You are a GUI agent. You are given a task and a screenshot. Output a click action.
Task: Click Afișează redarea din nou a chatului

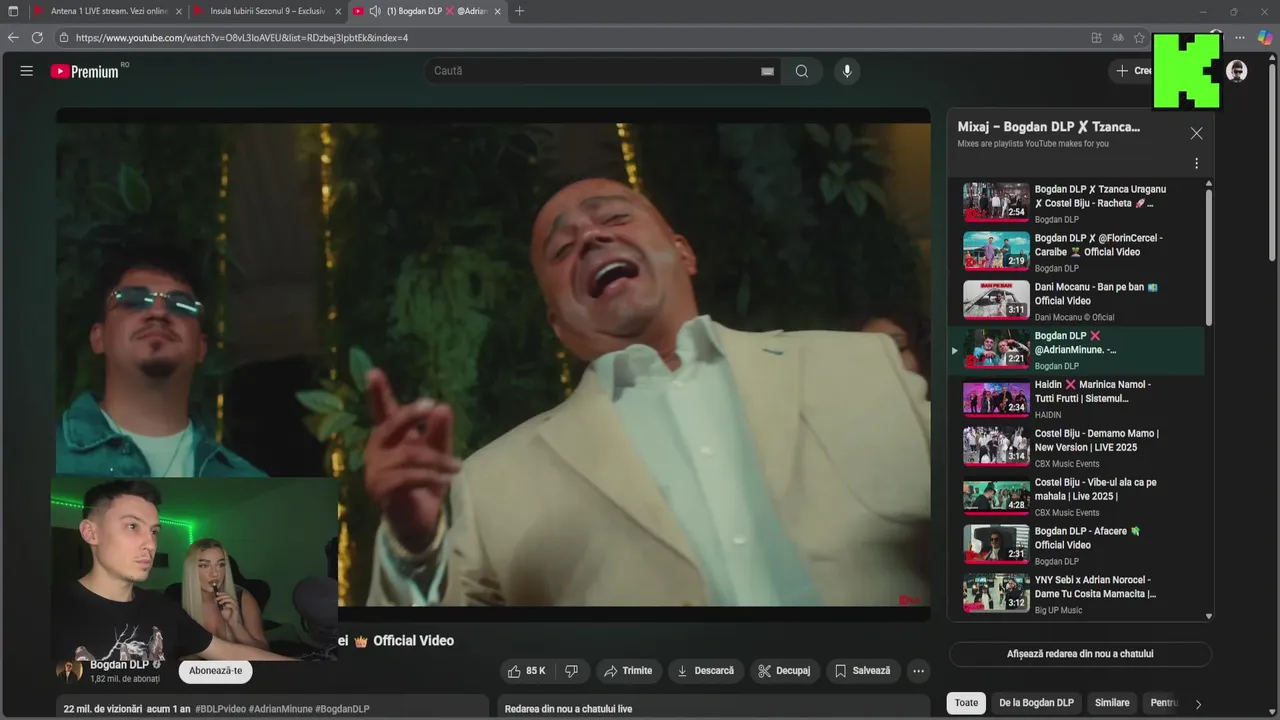[x=1080, y=654]
